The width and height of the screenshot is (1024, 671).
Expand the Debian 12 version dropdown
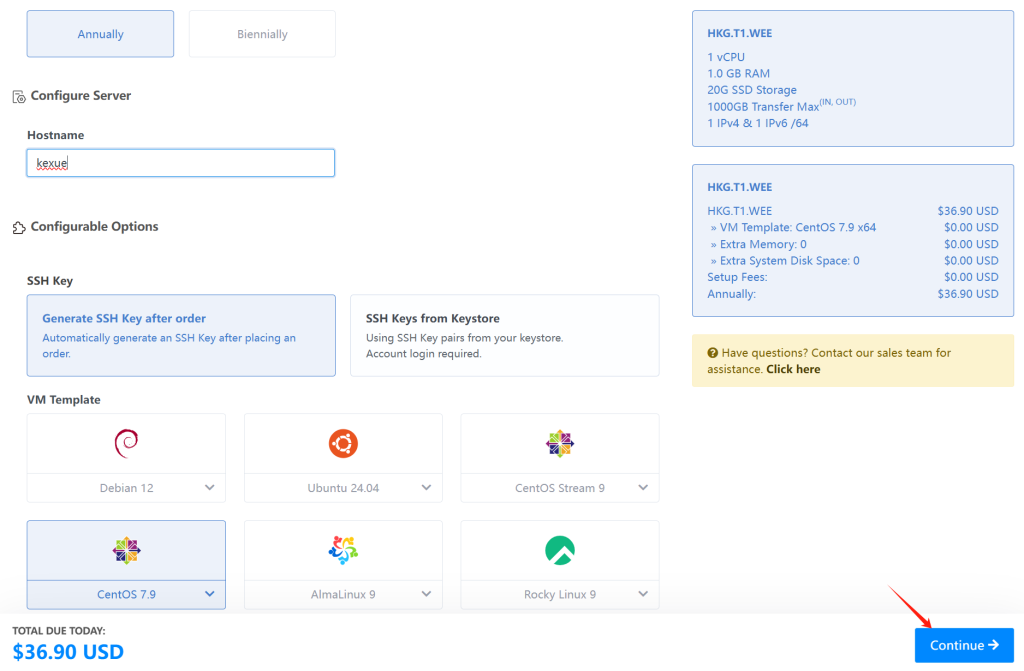point(209,488)
